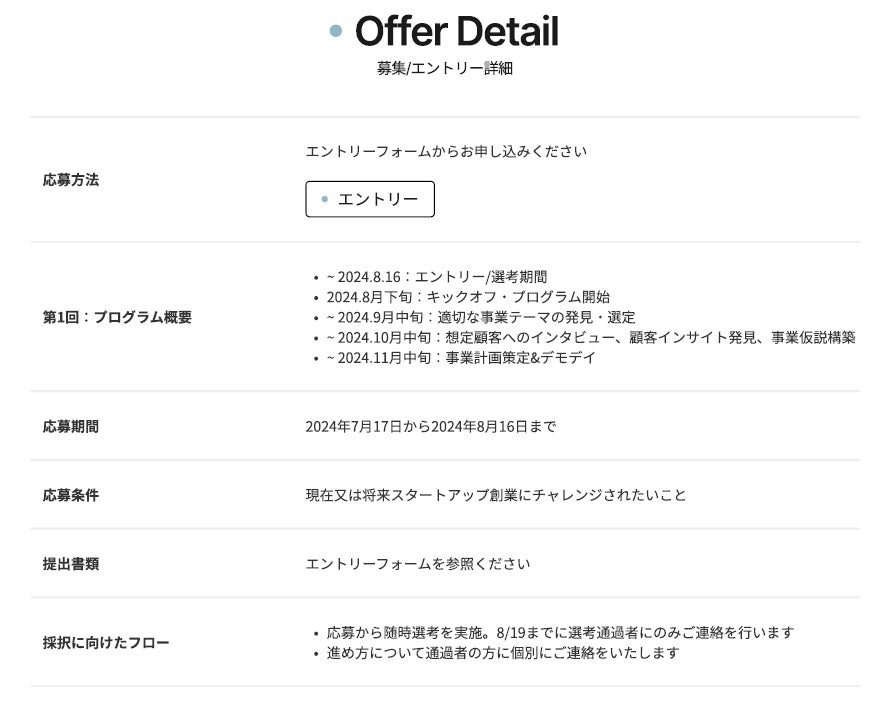
Task: Click the 採択に向けたフロー row label
Action: [x=106, y=643]
